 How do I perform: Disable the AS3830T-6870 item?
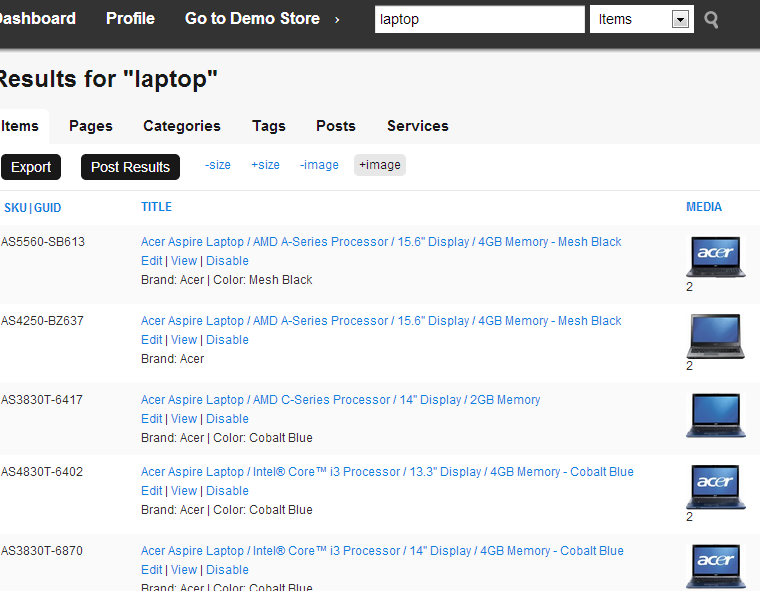[227, 570]
